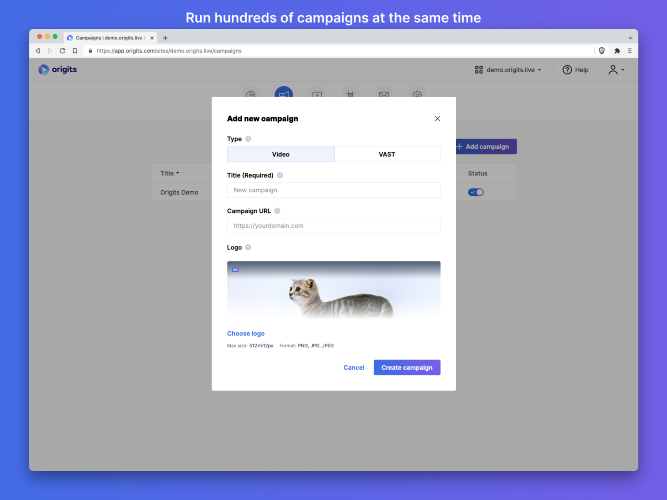The width and height of the screenshot is (667, 500).
Task: Open the Origits Demo campaign row
Action: point(179,192)
